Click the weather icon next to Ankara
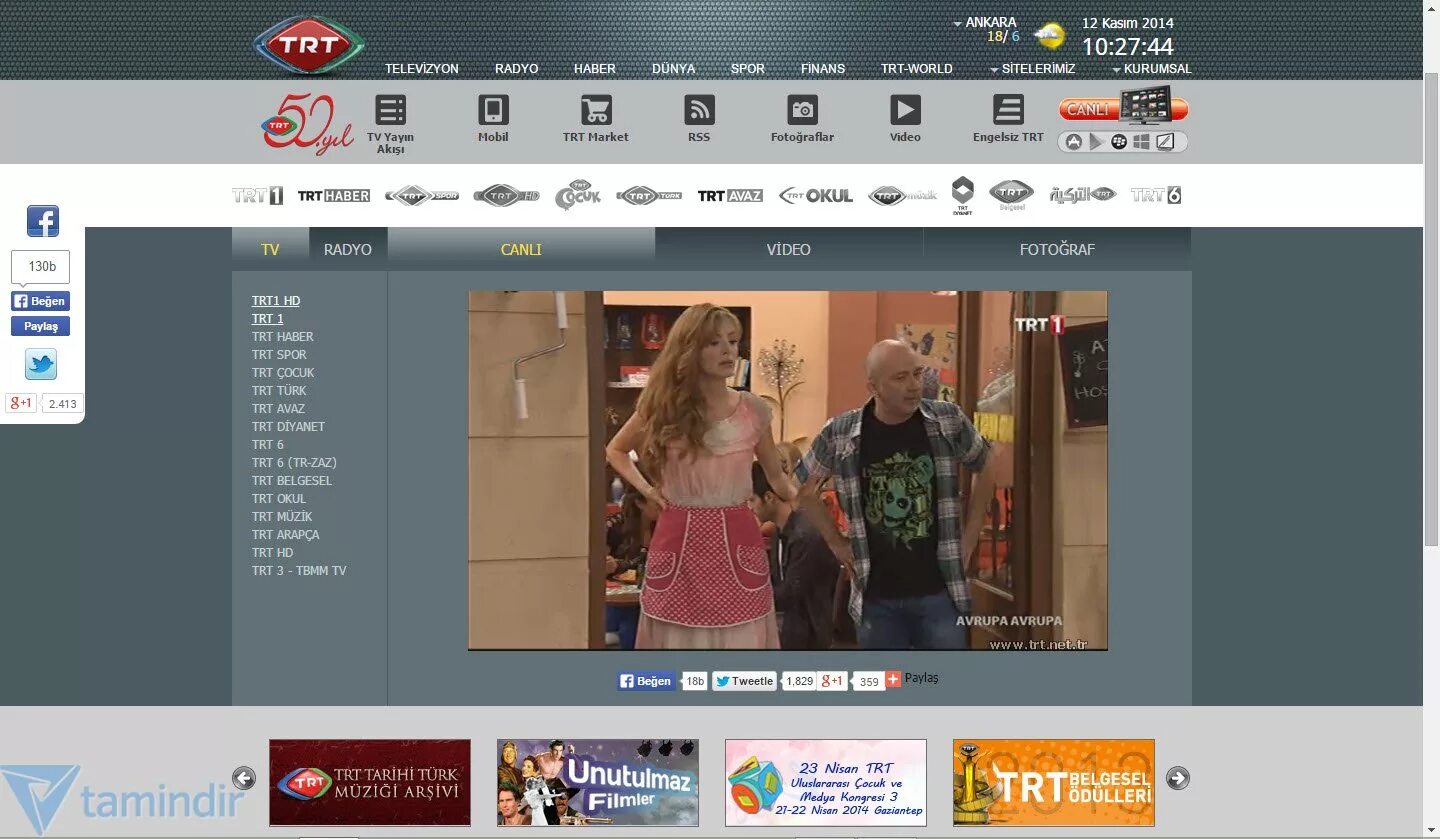 coord(1049,37)
